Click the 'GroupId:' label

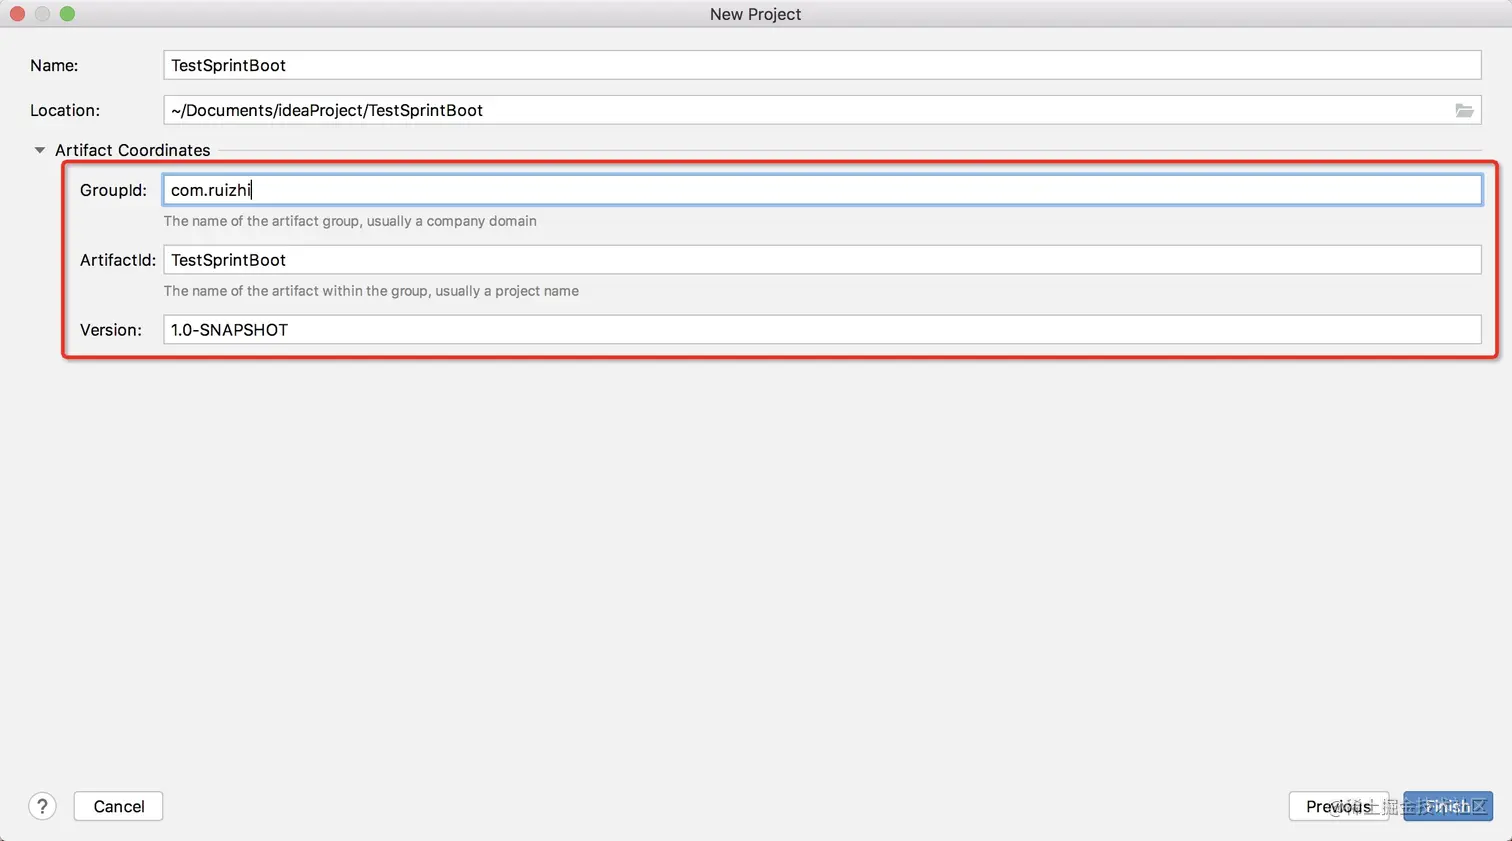coord(113,190)
